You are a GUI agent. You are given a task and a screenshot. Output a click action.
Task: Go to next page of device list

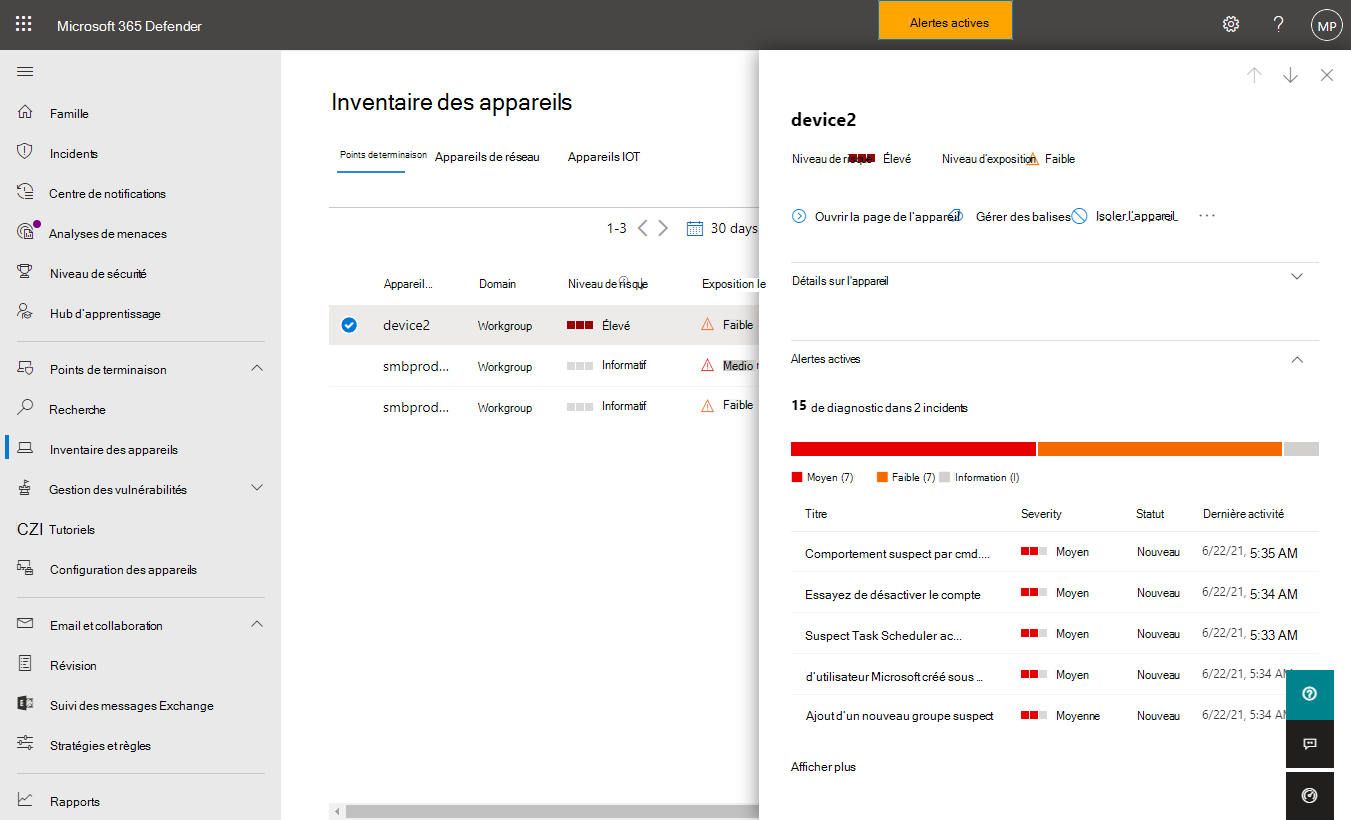pyautogui.click(x=662, y=228)
